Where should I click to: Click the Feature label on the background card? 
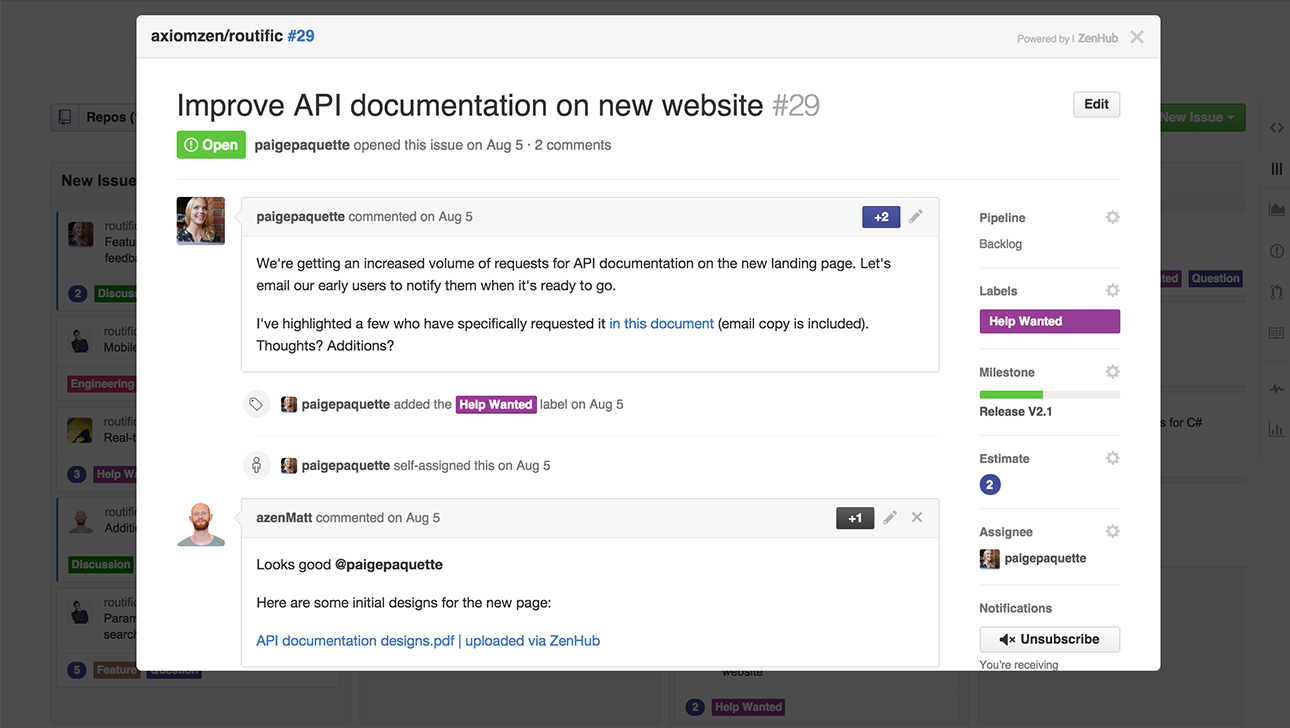pos(115,670)
